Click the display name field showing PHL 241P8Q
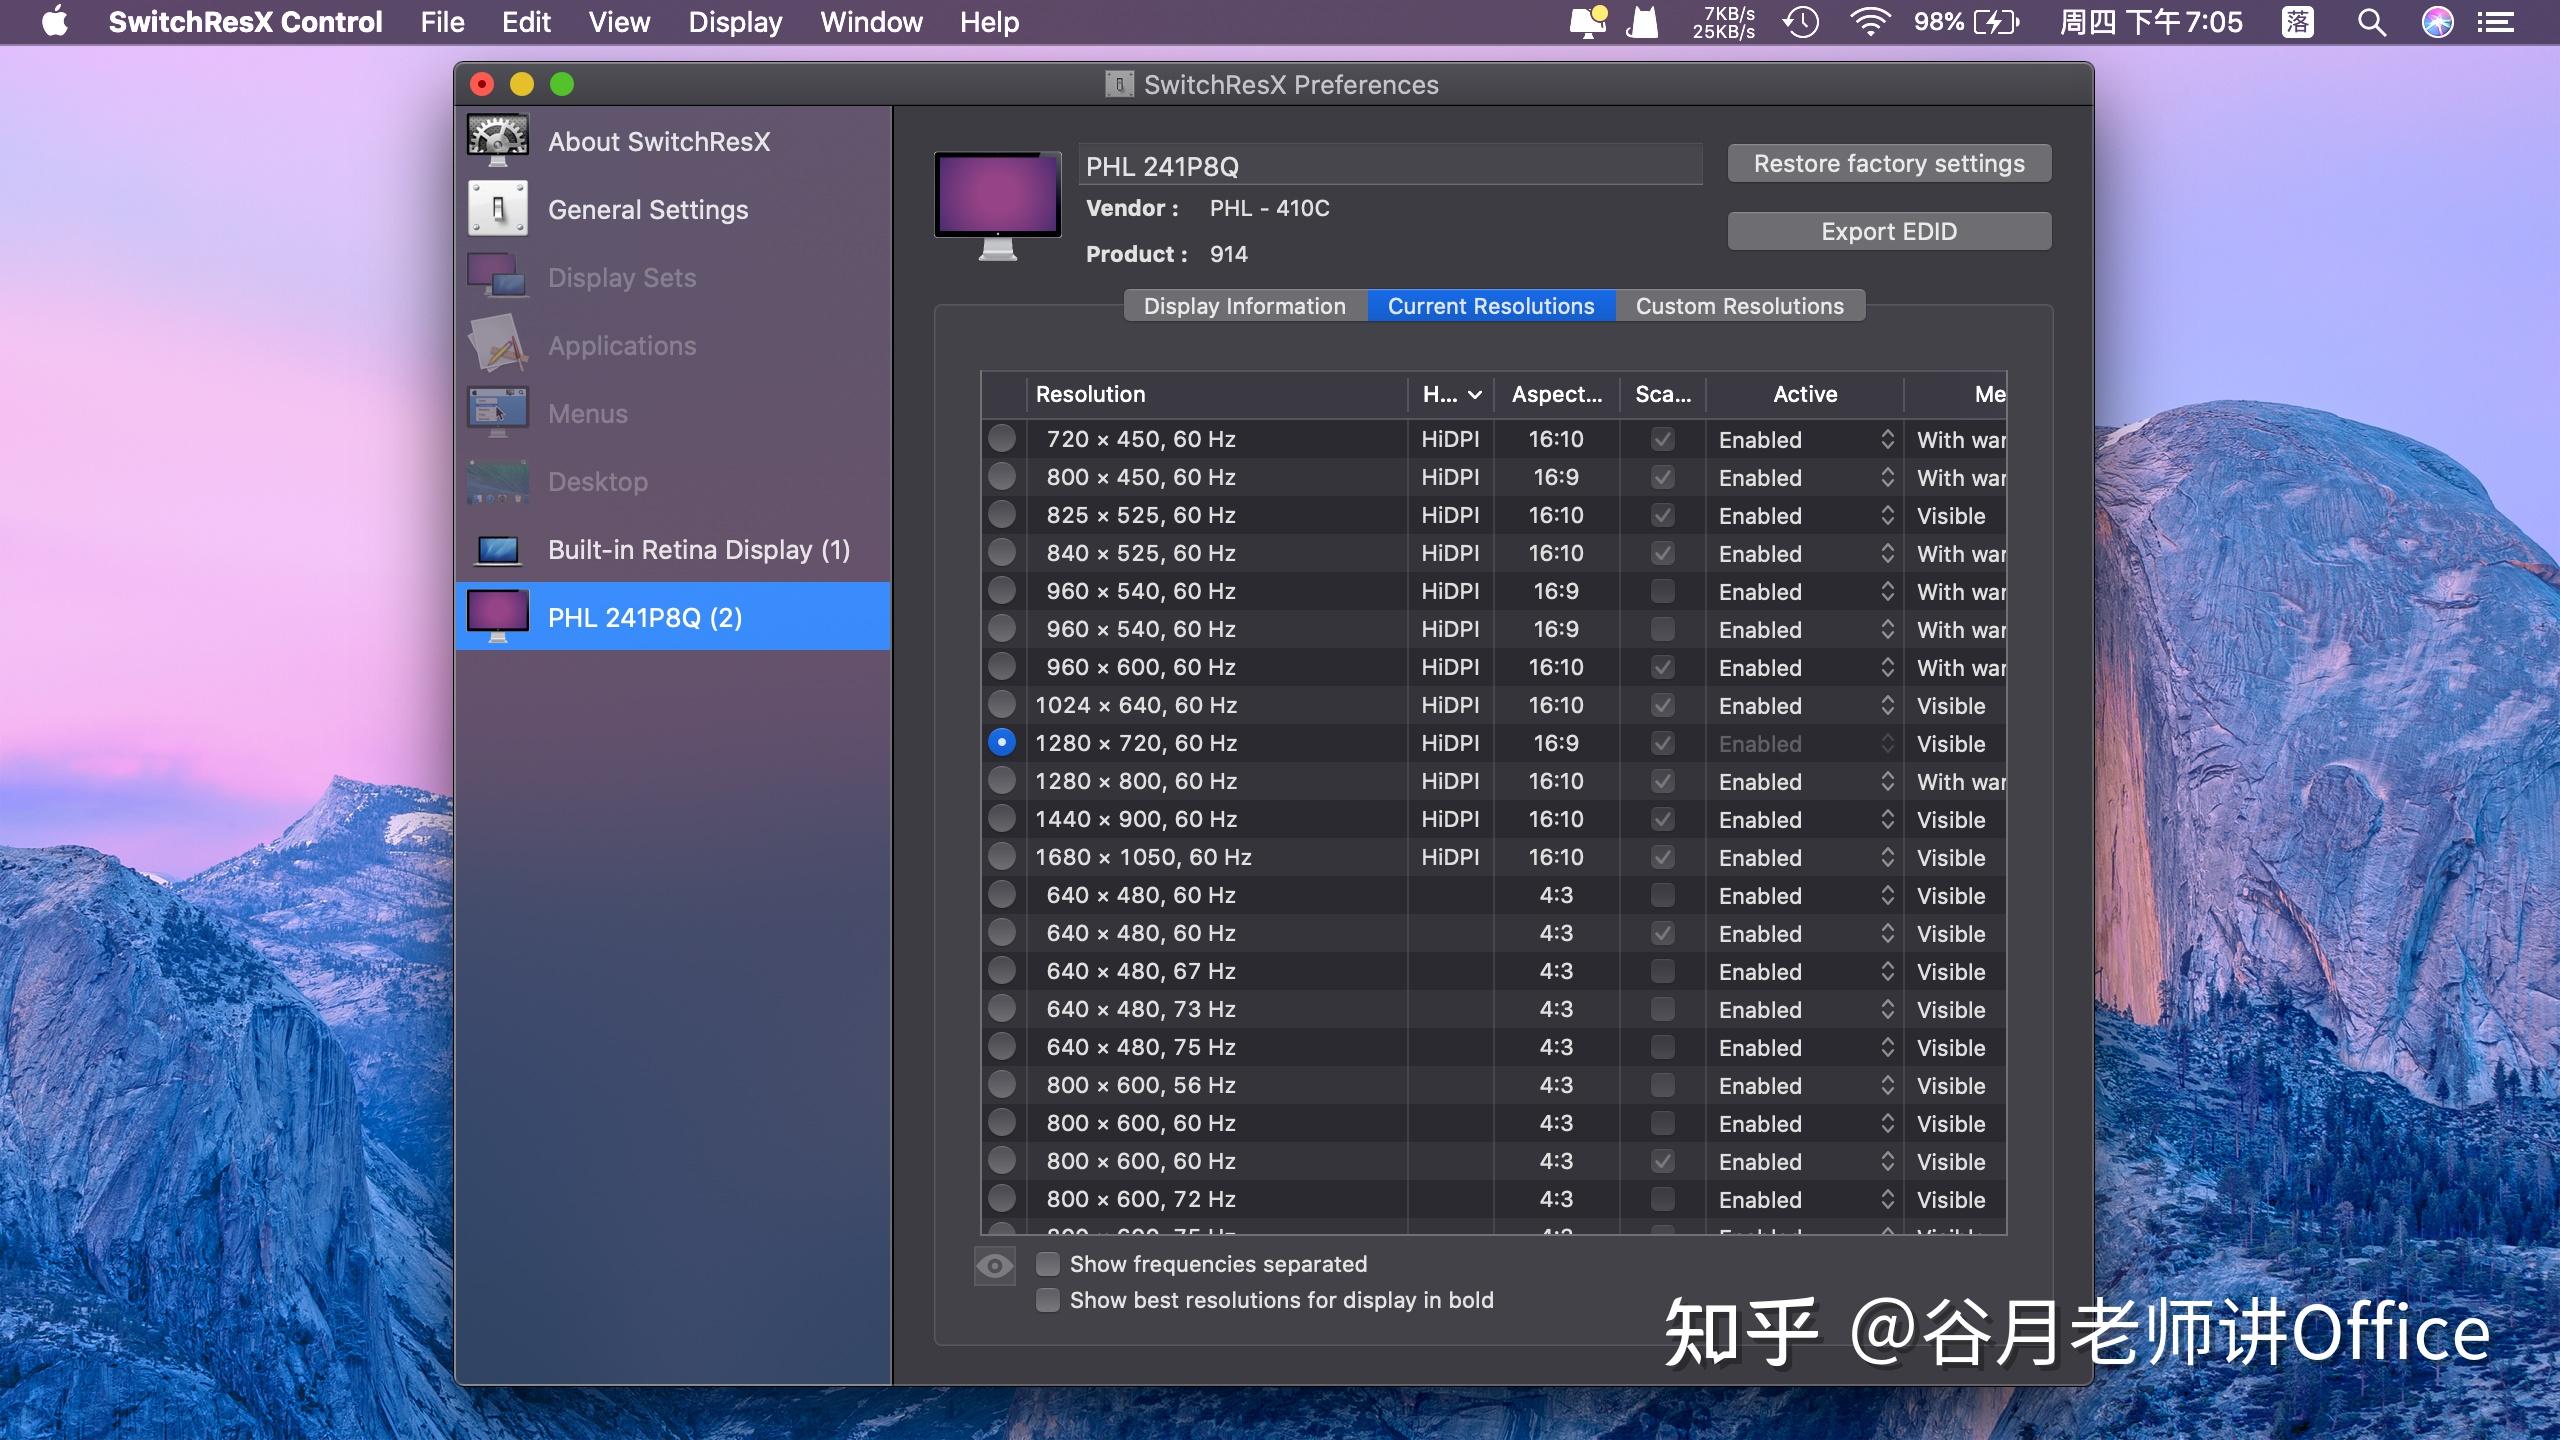The image size is (2560, 1440). 1389,165
